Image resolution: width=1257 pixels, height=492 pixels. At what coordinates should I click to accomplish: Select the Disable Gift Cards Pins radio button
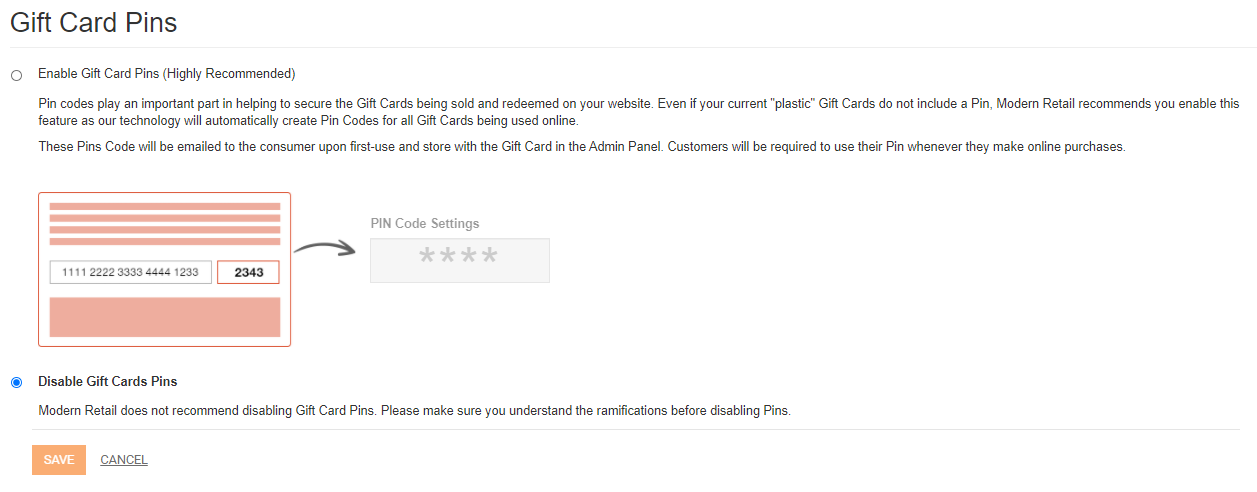tap(16, 383)
